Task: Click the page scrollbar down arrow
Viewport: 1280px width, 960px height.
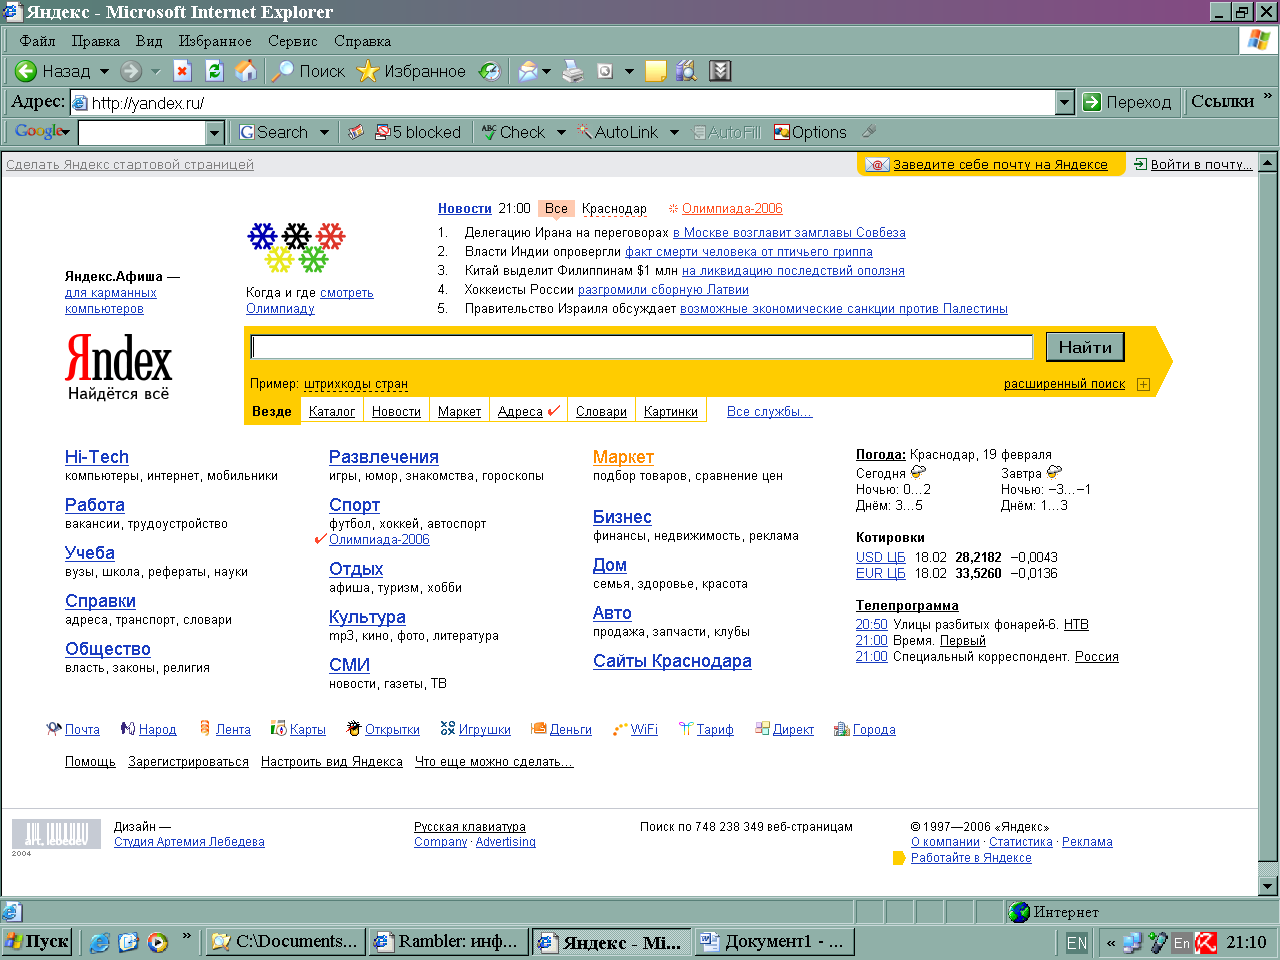Action: (x=1268, y=886)
